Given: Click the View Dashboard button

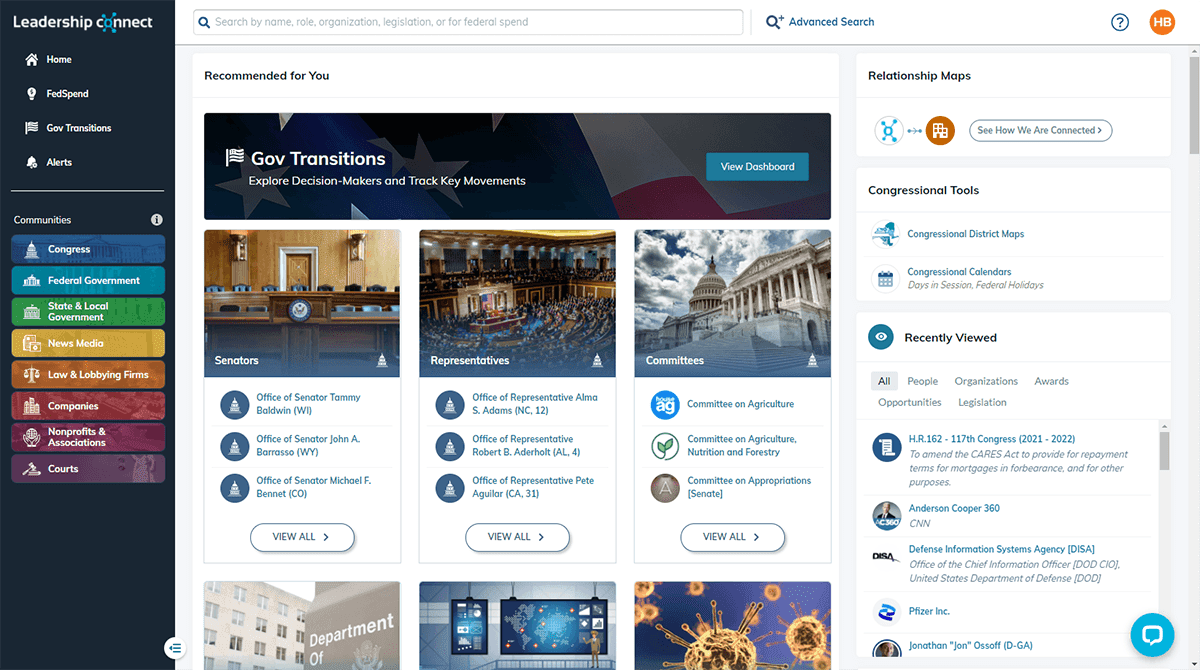Looking at the screenshot, I should click(x=757, y=167).
